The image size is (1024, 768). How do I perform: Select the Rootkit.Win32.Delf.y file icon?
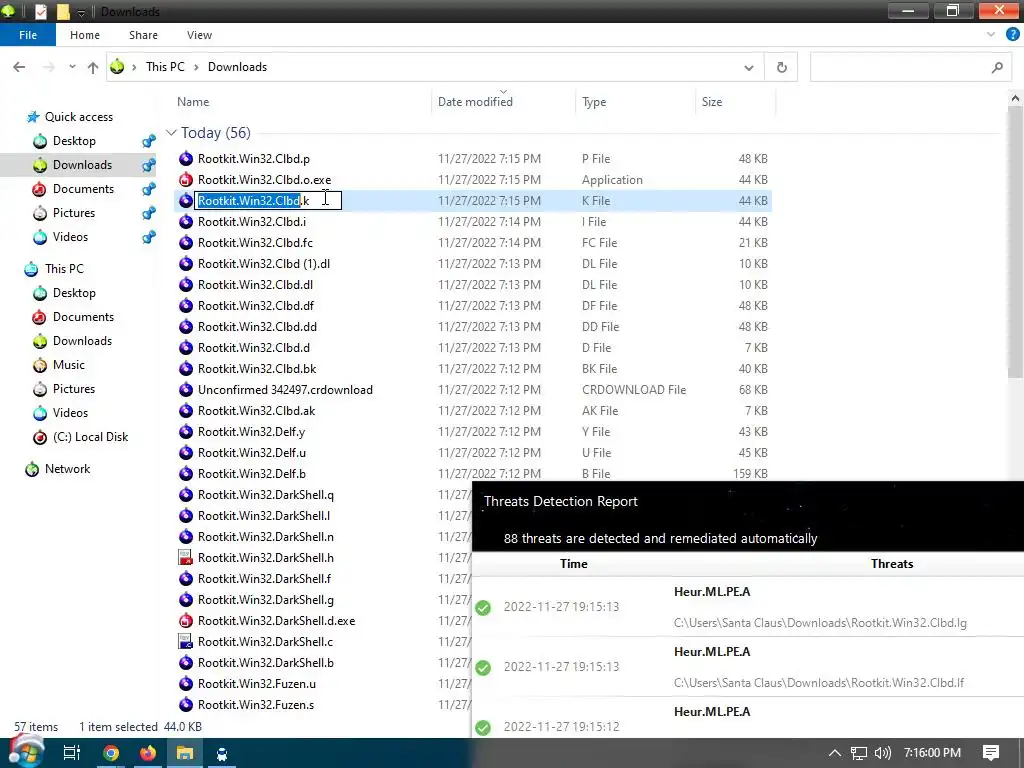click(x=186, y=432)
